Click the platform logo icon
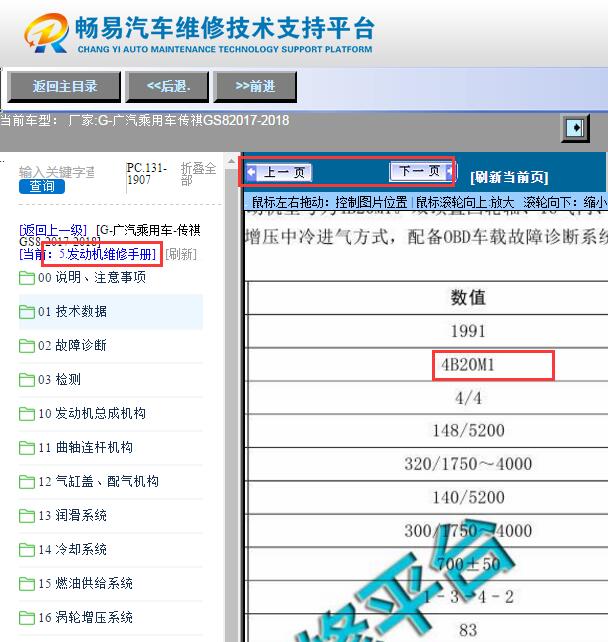608x642 pixels. pyautogui.click(x=46, y=33)
